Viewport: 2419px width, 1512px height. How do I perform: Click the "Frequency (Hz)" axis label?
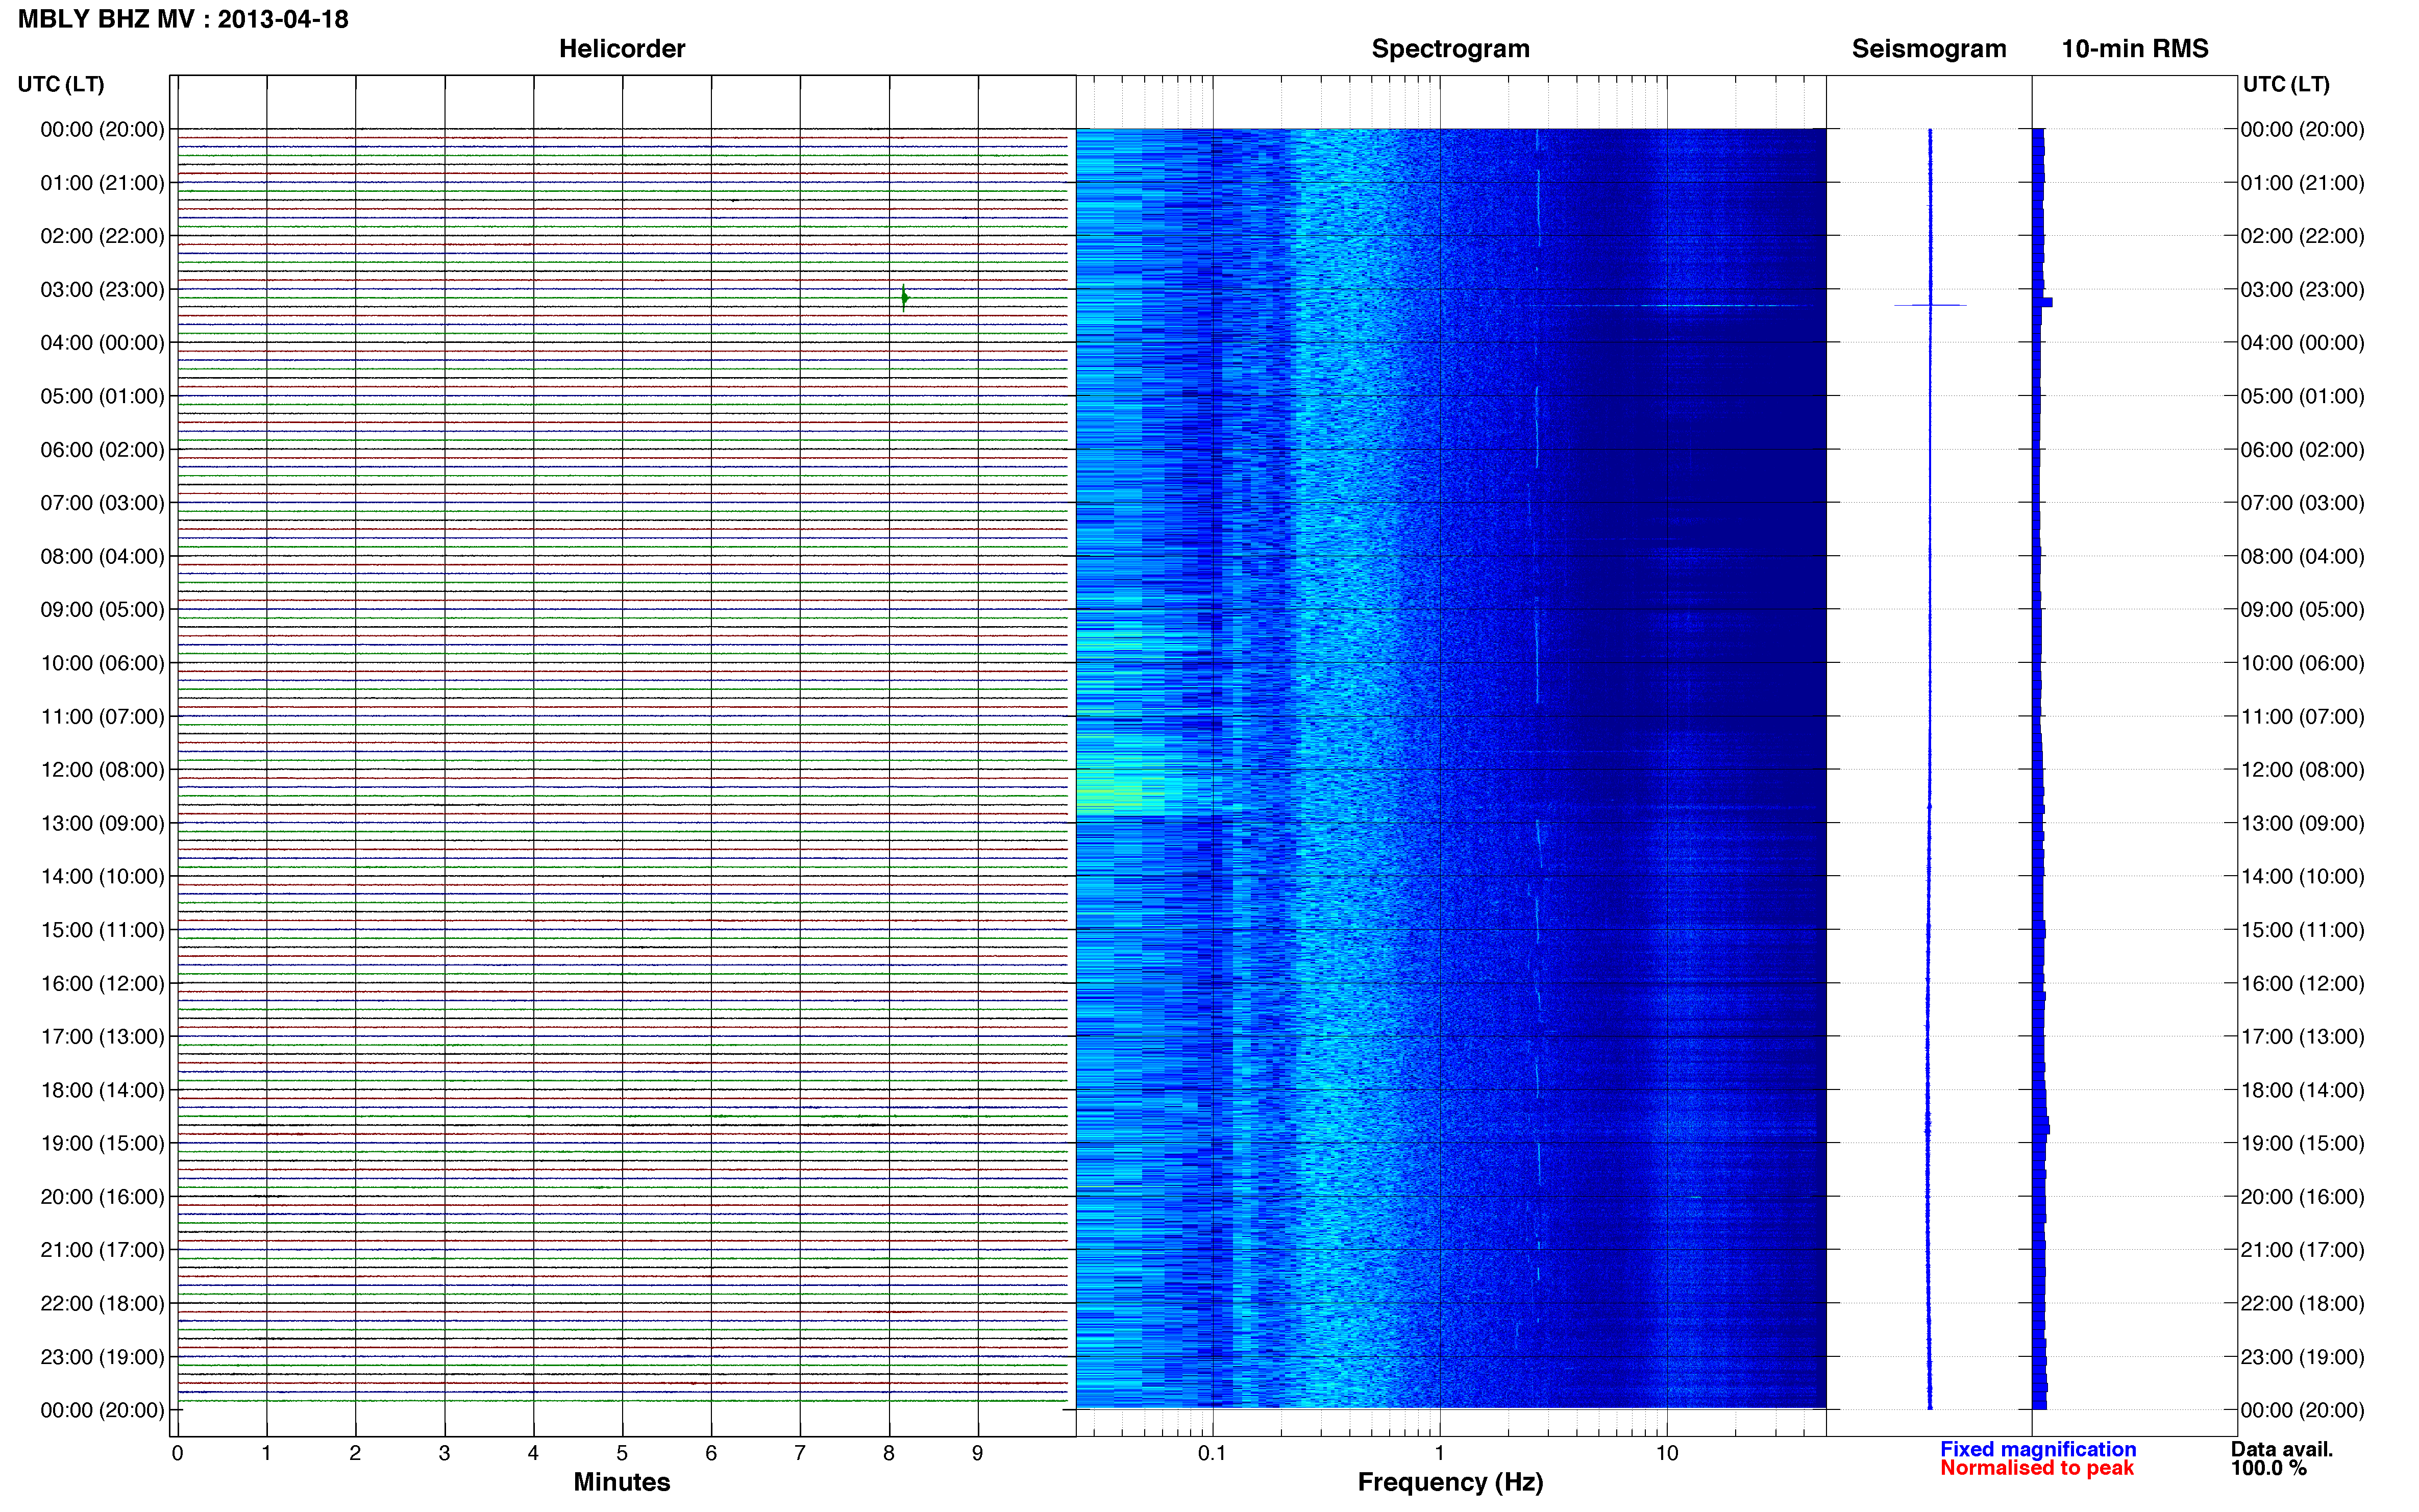tap(1450, 1482)
